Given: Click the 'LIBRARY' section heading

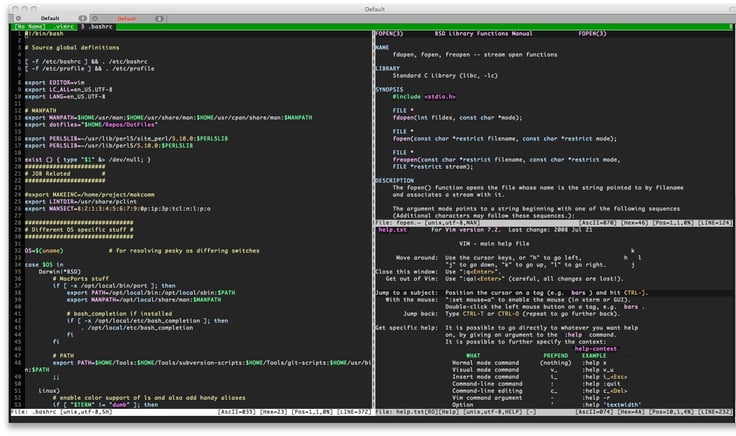Looking at the screenshot, I should point(387,69).
